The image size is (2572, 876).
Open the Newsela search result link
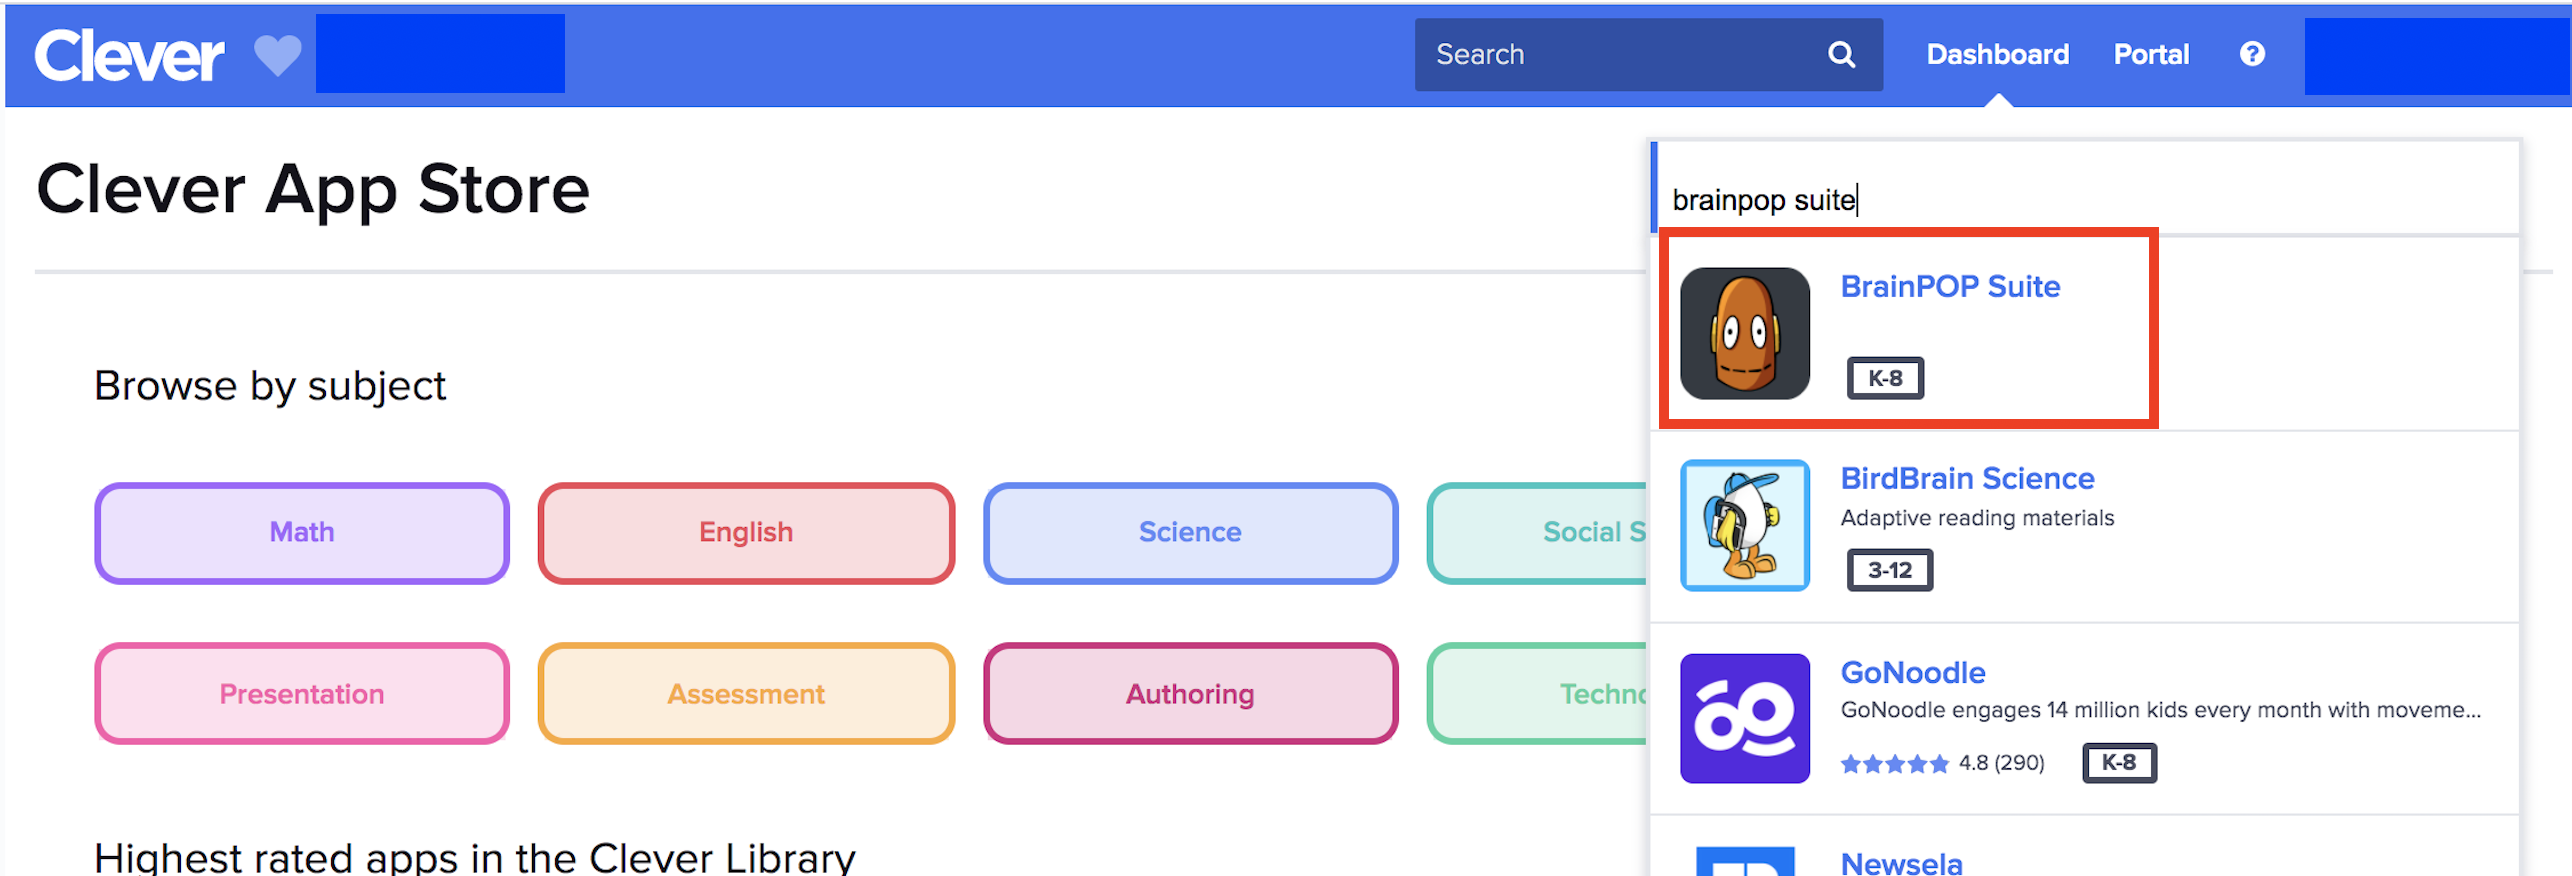[x=1901, y=862]
